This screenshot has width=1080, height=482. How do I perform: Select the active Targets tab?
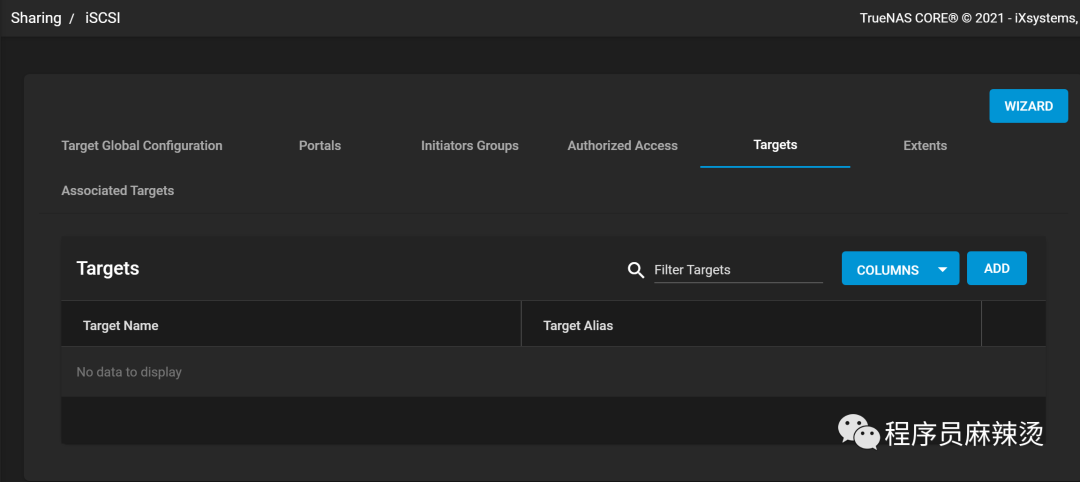[x=775, y=145]
